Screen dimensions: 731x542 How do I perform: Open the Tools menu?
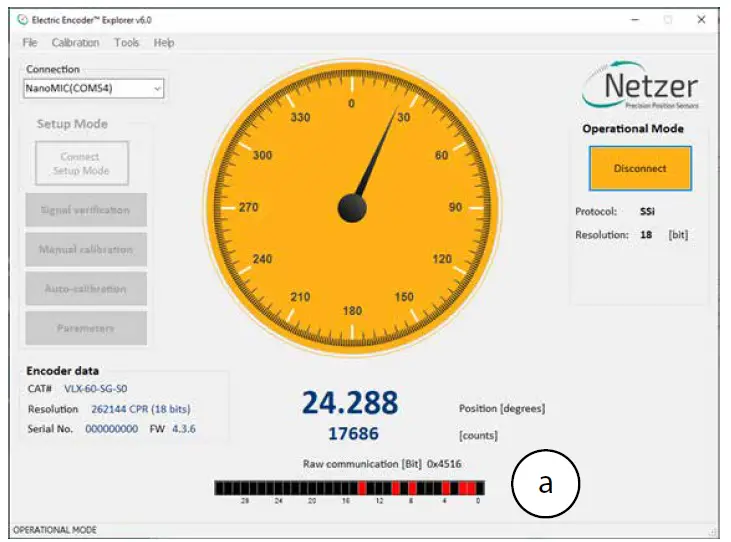coord(127,43)
